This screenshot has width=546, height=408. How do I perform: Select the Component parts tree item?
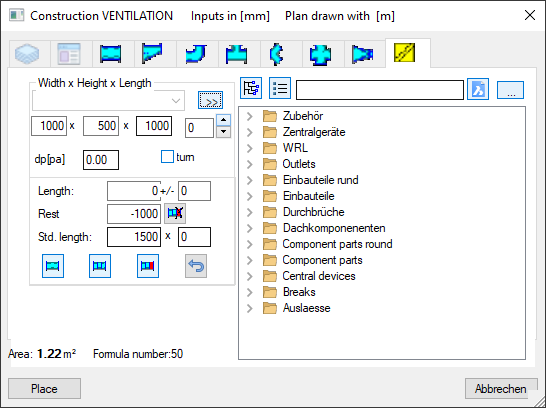(322, 260)
